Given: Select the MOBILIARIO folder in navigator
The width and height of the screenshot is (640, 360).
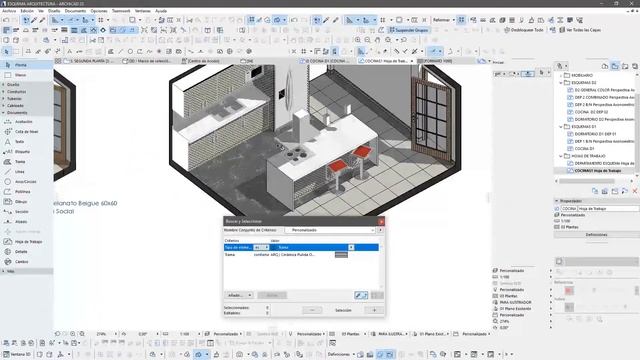Looking at the screenshot, I should click(x=582, y=75).
